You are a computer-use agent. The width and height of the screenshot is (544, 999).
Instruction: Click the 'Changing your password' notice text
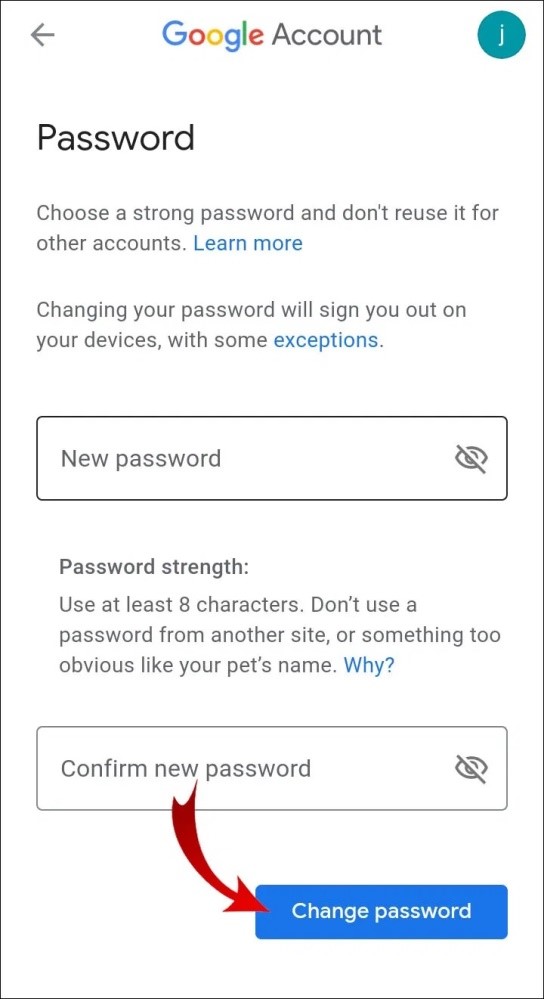click(251, 325)
